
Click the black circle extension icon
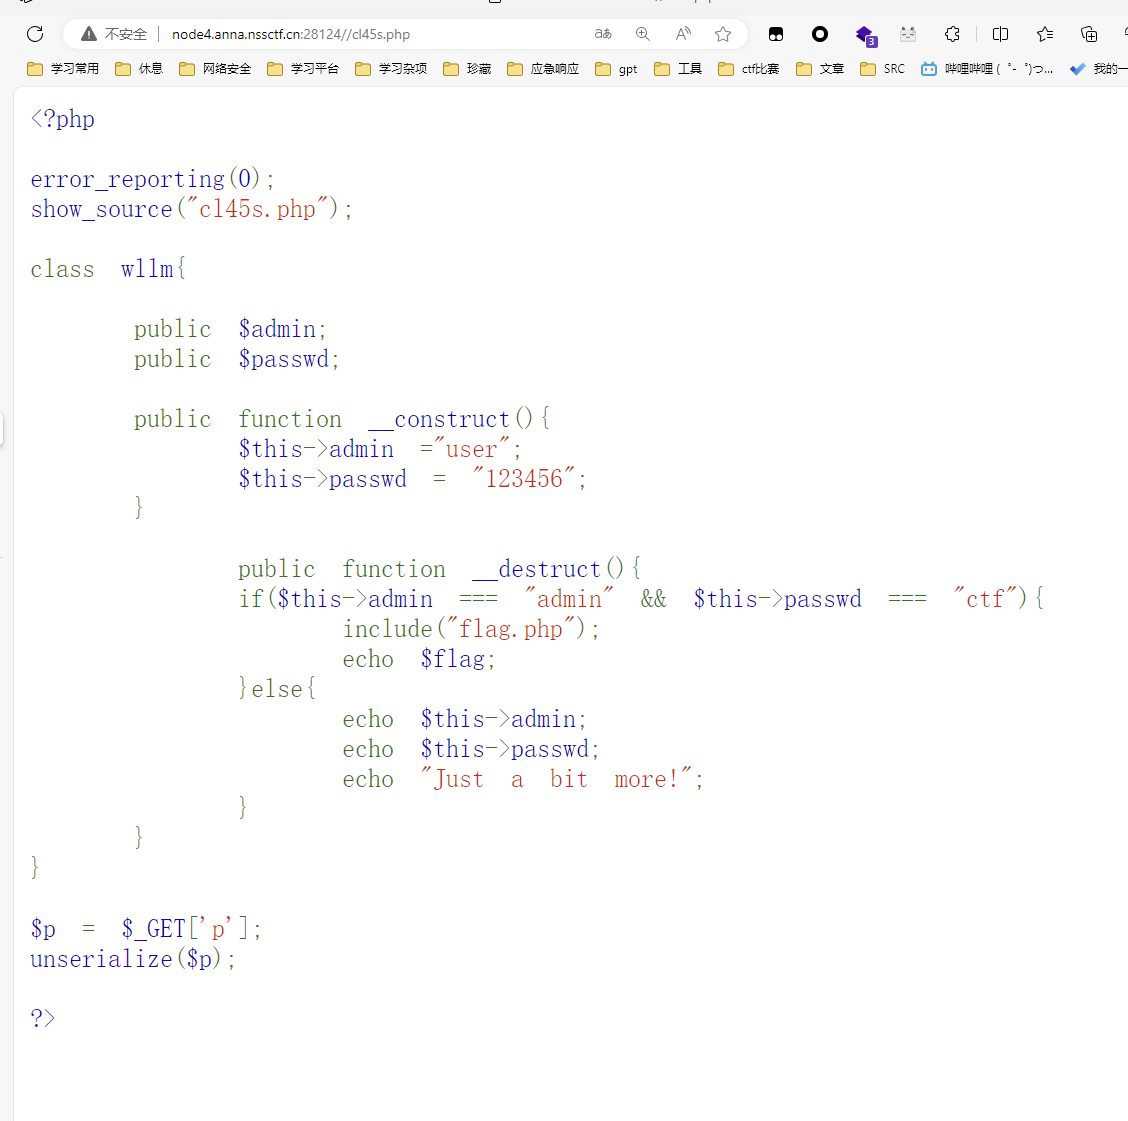820,34
